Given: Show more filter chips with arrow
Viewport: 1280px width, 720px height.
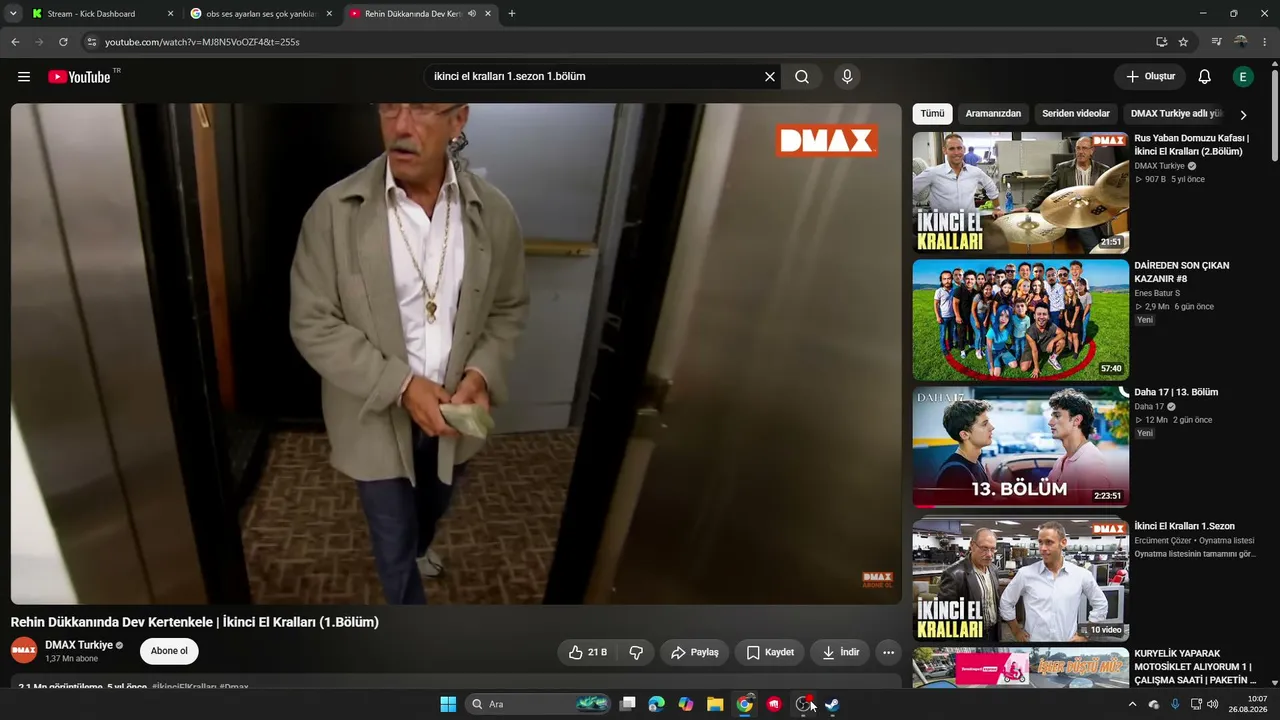Looking at the screenshot, I should 1243,115.
